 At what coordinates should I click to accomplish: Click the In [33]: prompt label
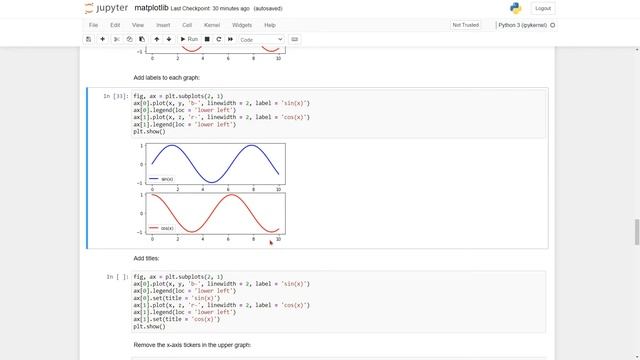point(116,96)
